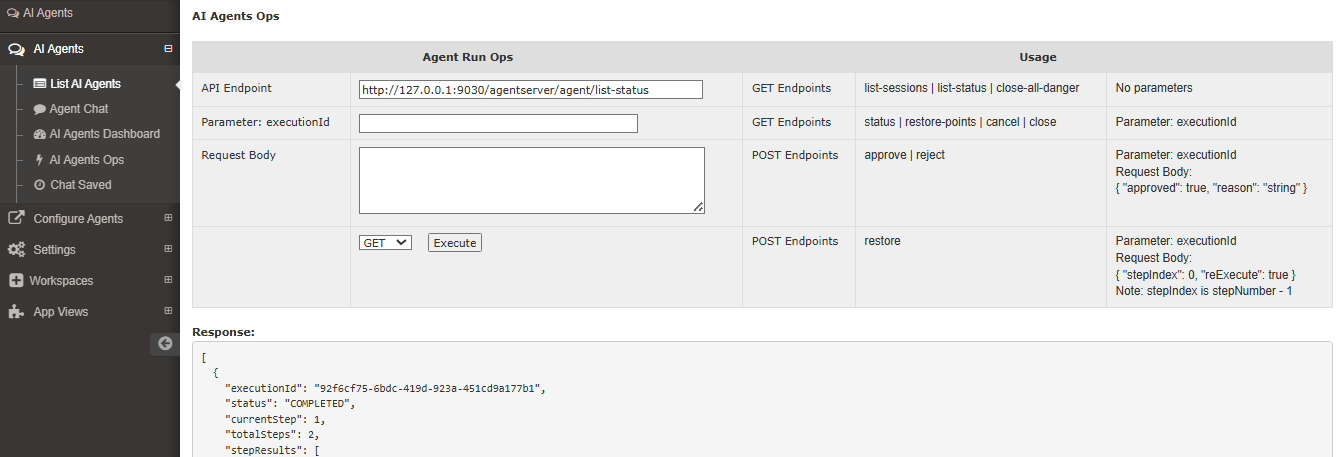The image size is (1336, 457).
Task: Expand the Configure Agents section
Action: coord(168,218)
